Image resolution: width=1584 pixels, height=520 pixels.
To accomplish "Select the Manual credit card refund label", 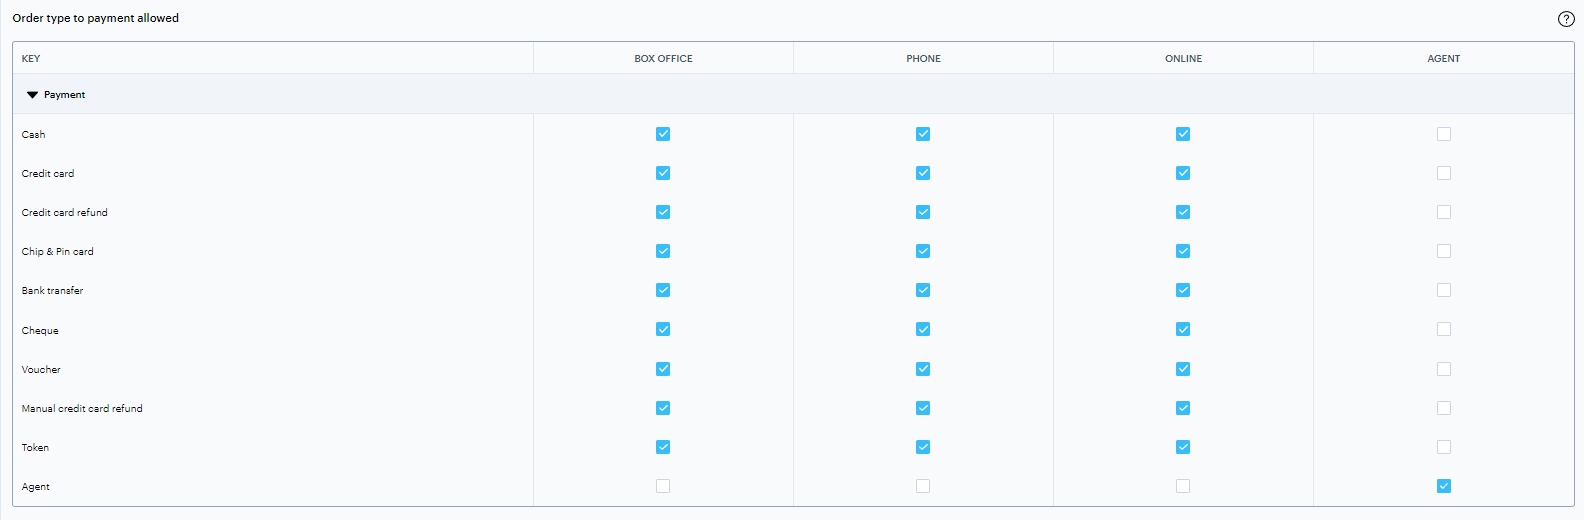I will 82,409.
